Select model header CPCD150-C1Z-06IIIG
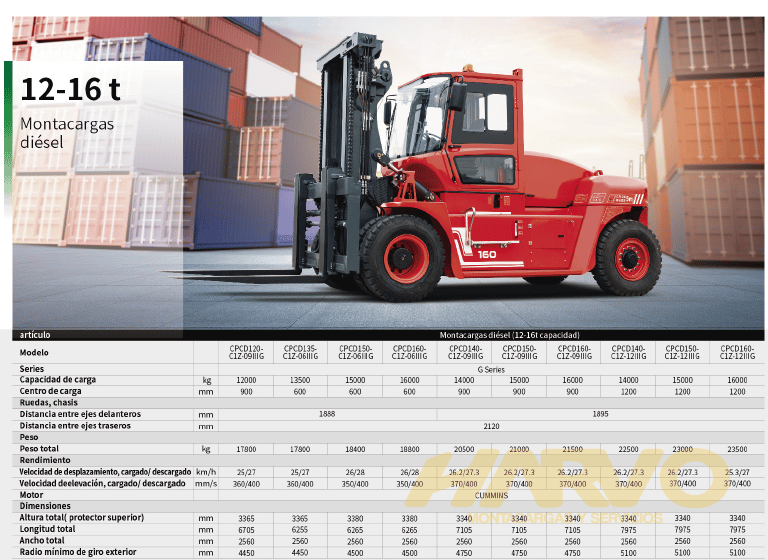This screenshot has width=768, height=560. 356,353
